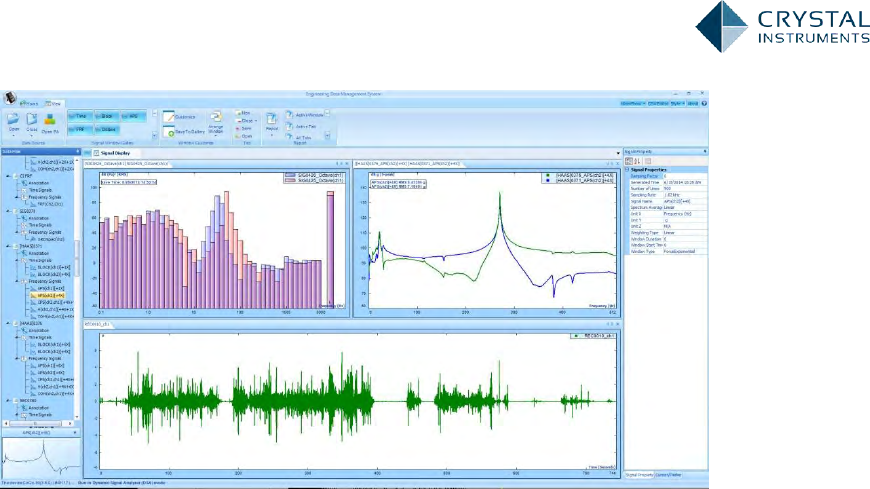Screen dimensions: 870x489
Task: Click the categorized view icon in properties
Action: [629, 161]
